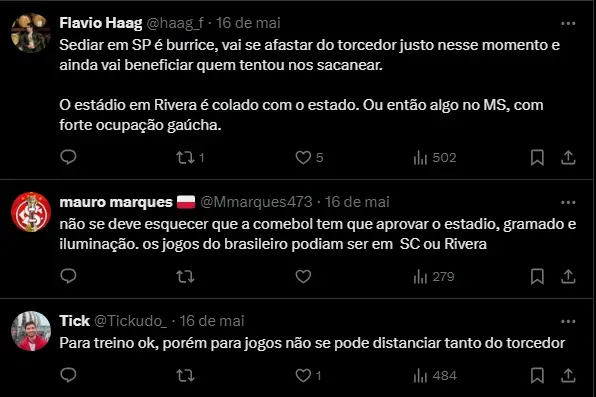Open more options on Tick's tweet
596x397 pixels.
[x=568, y=322]
